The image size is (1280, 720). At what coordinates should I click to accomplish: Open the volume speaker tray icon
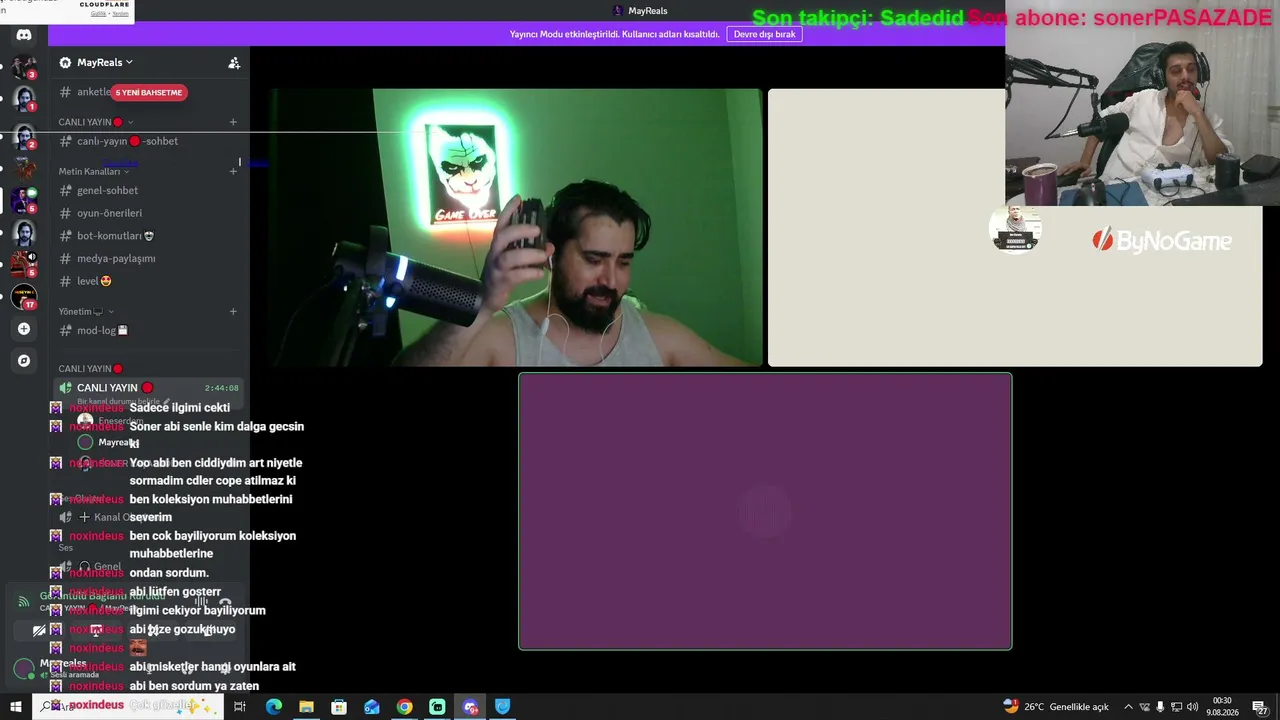(1192, 707)
